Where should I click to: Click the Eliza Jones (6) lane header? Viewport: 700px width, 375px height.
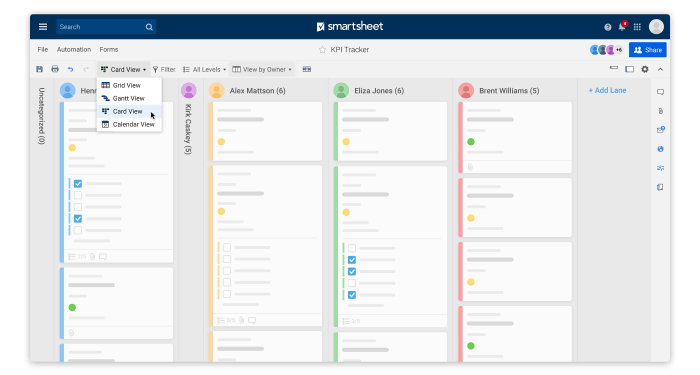point(379,91)
